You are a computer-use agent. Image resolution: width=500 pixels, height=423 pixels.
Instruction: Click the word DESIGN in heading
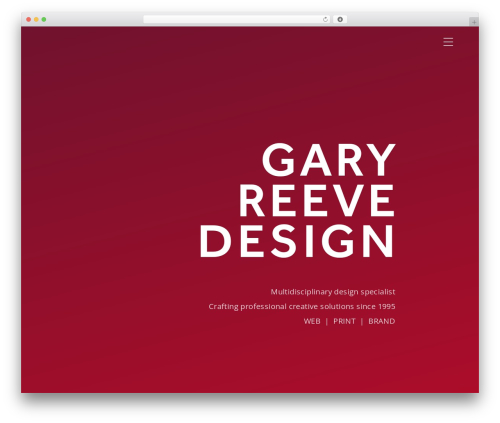(297, 241)
